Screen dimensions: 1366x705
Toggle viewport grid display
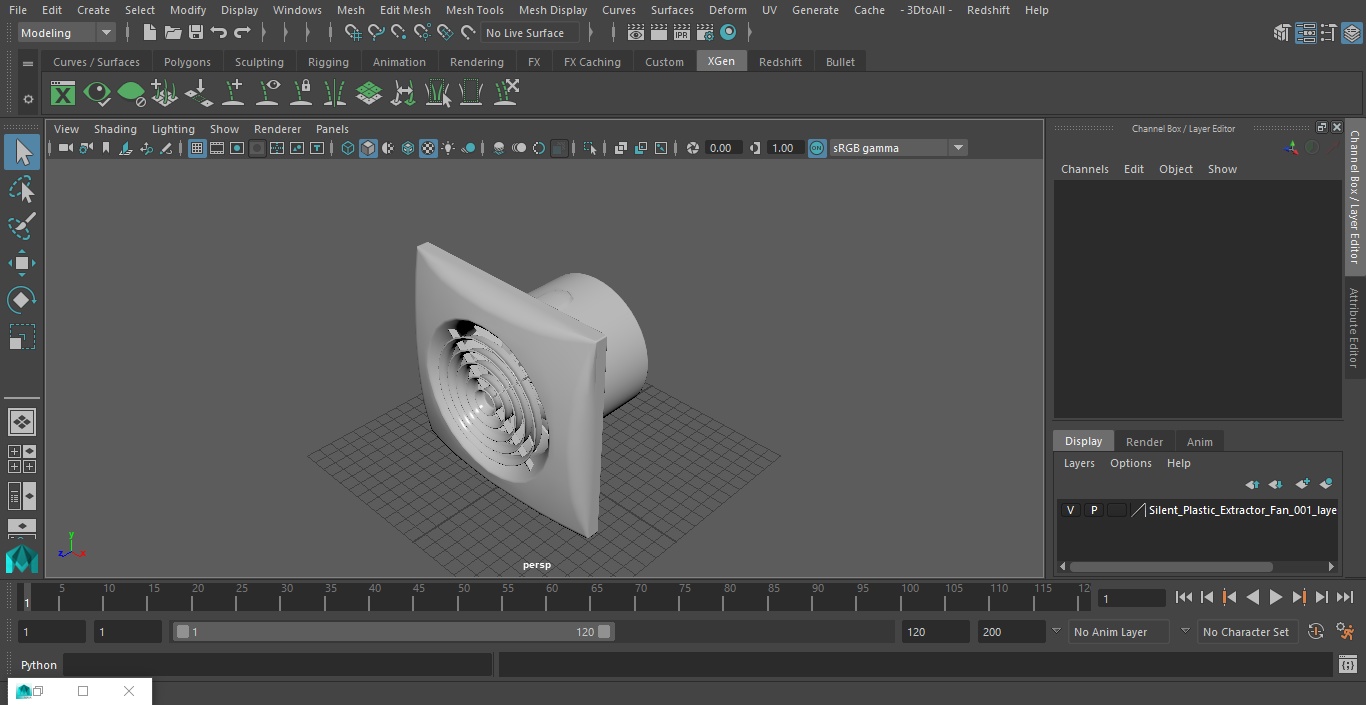(197, 148)
